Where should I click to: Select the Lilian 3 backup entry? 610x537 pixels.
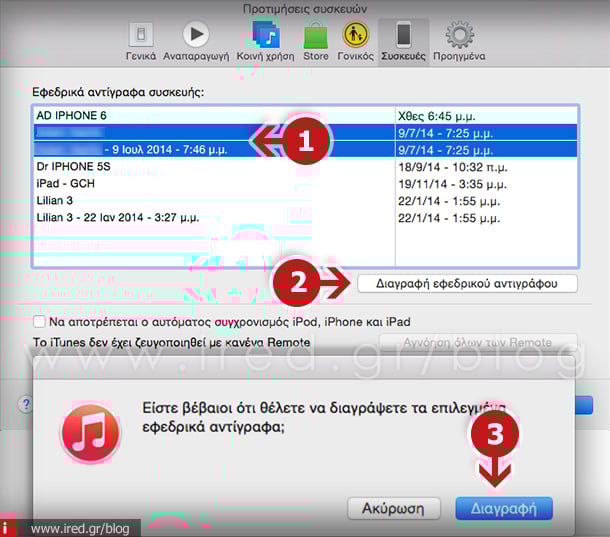point(305,201)
